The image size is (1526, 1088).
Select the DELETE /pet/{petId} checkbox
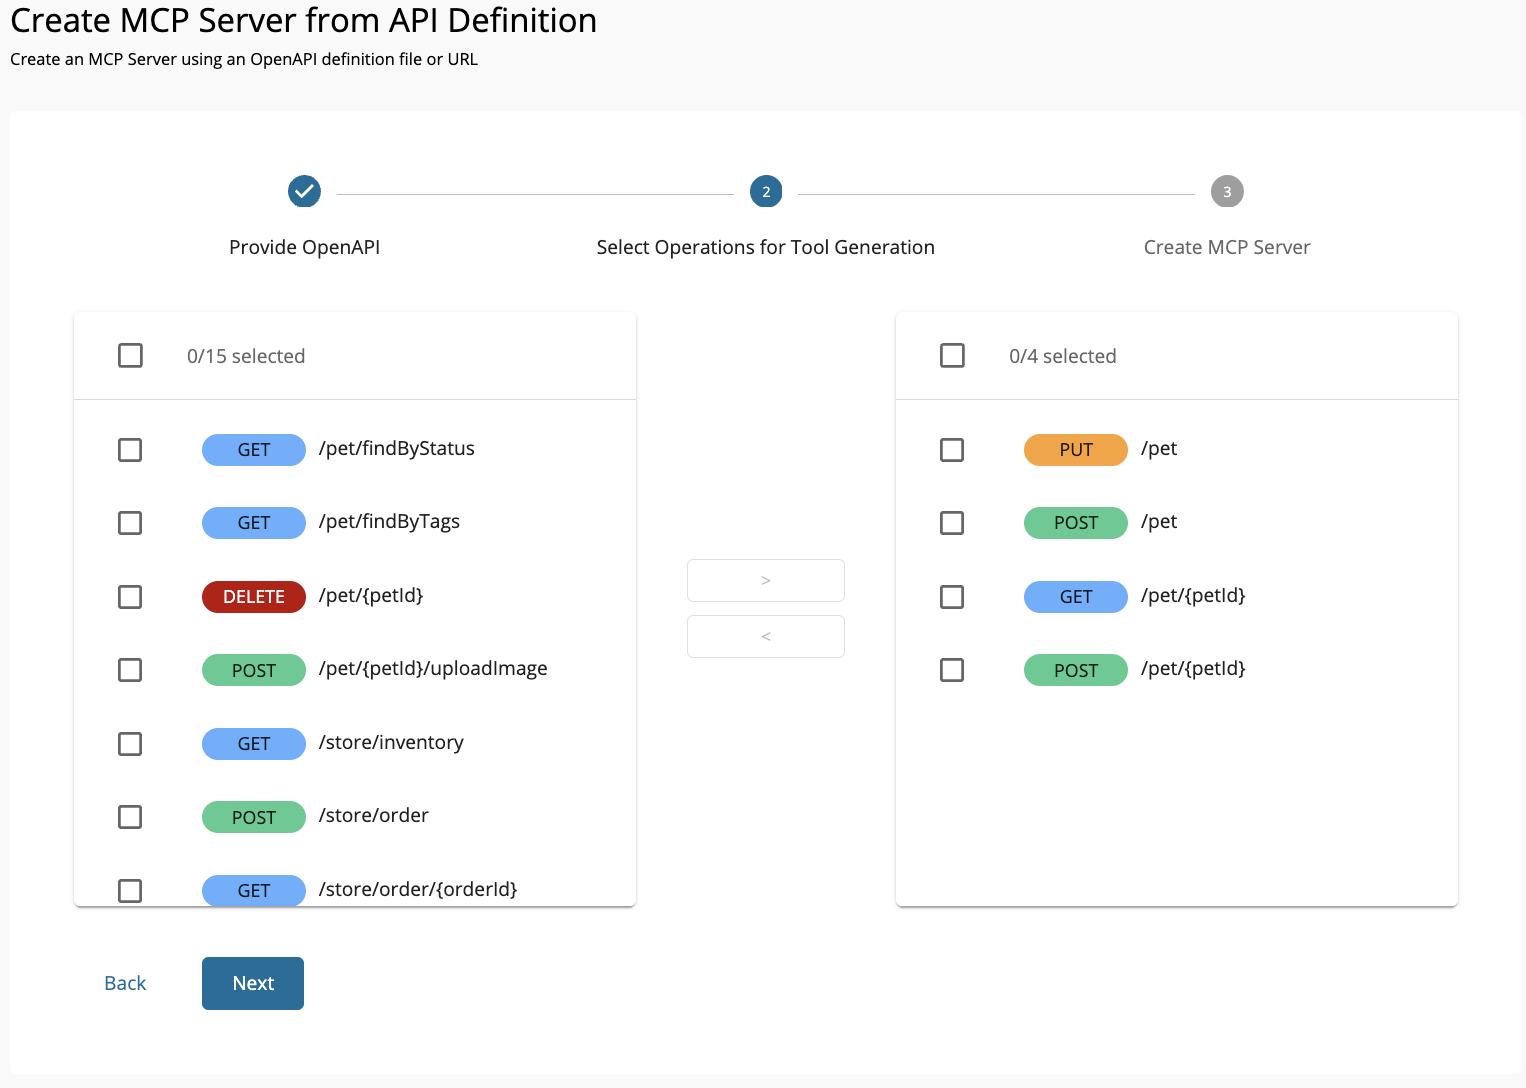pyautogui.click(x=130, y=596)
